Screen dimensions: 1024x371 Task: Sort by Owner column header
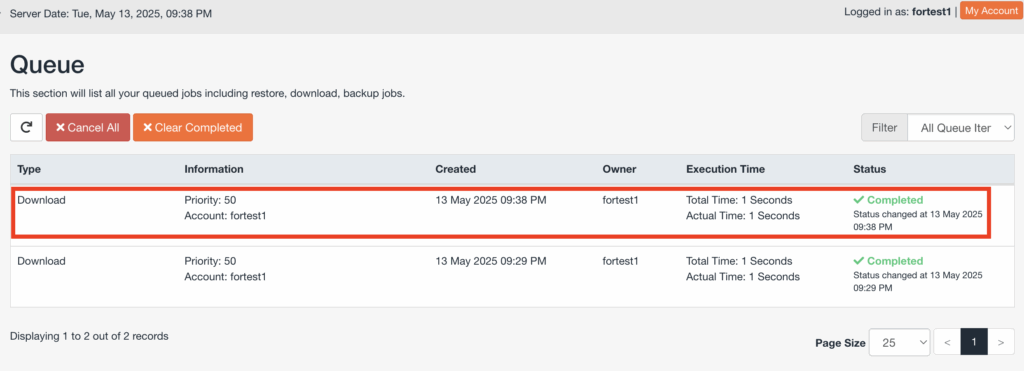(x=619, y=169)
